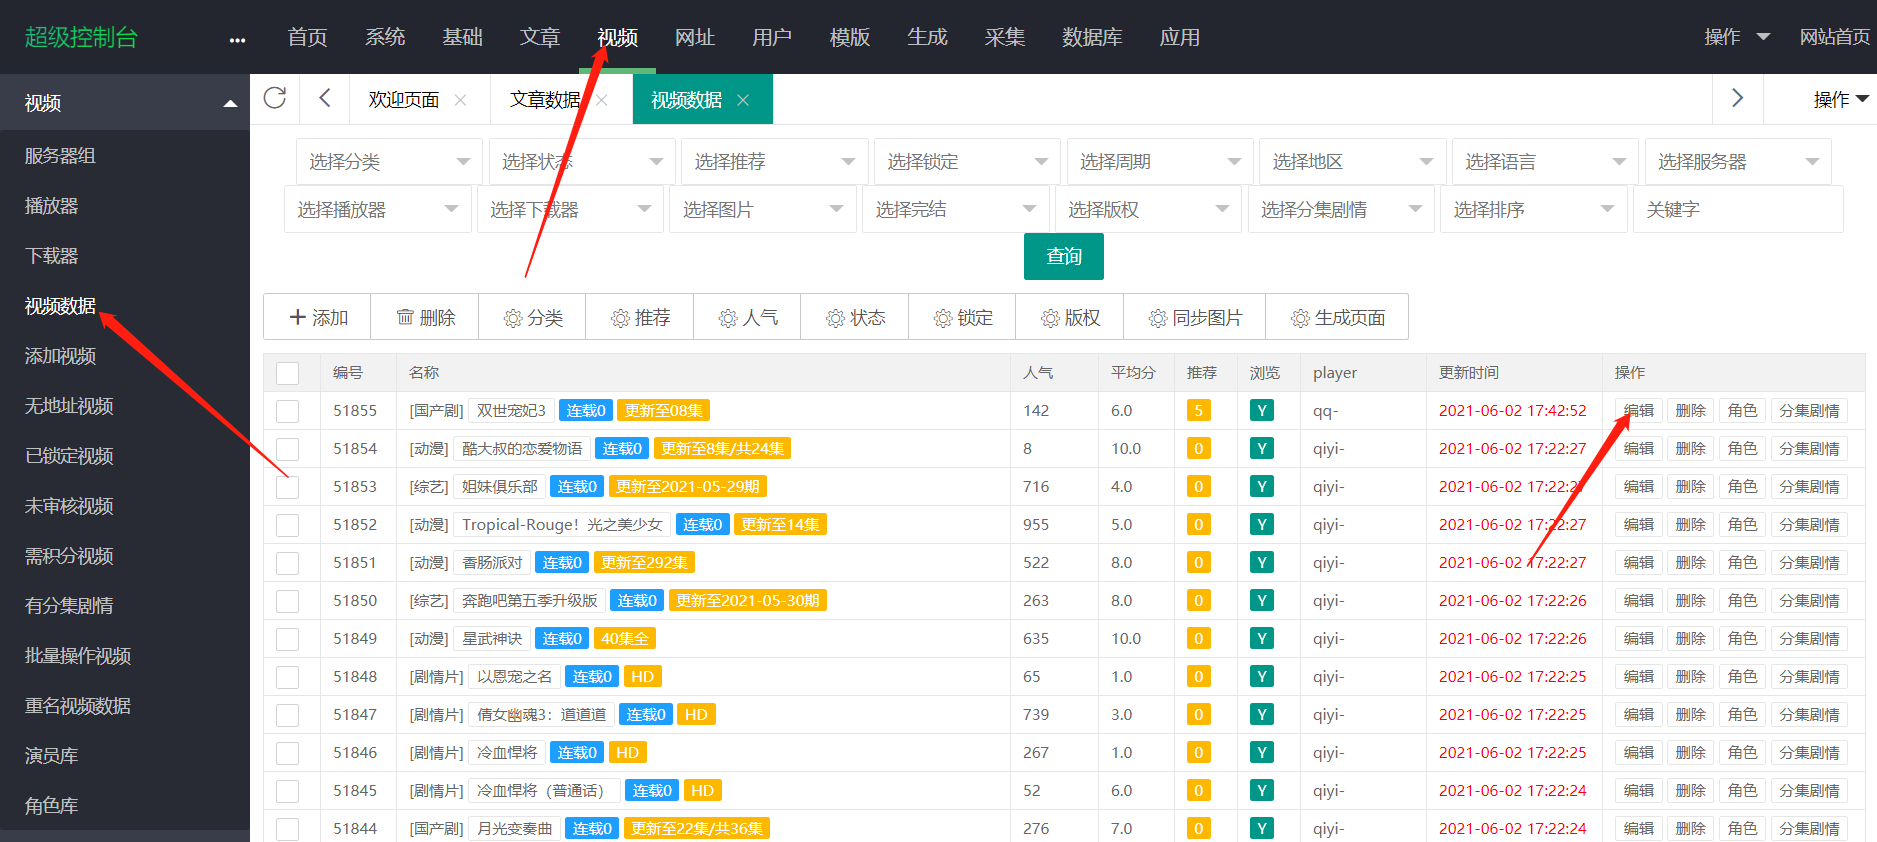Click the orange recommend badge 0 for 51852
The height and width of the screenshot is (842, 1877).
pyautogui.click(x=1198, y=524)
